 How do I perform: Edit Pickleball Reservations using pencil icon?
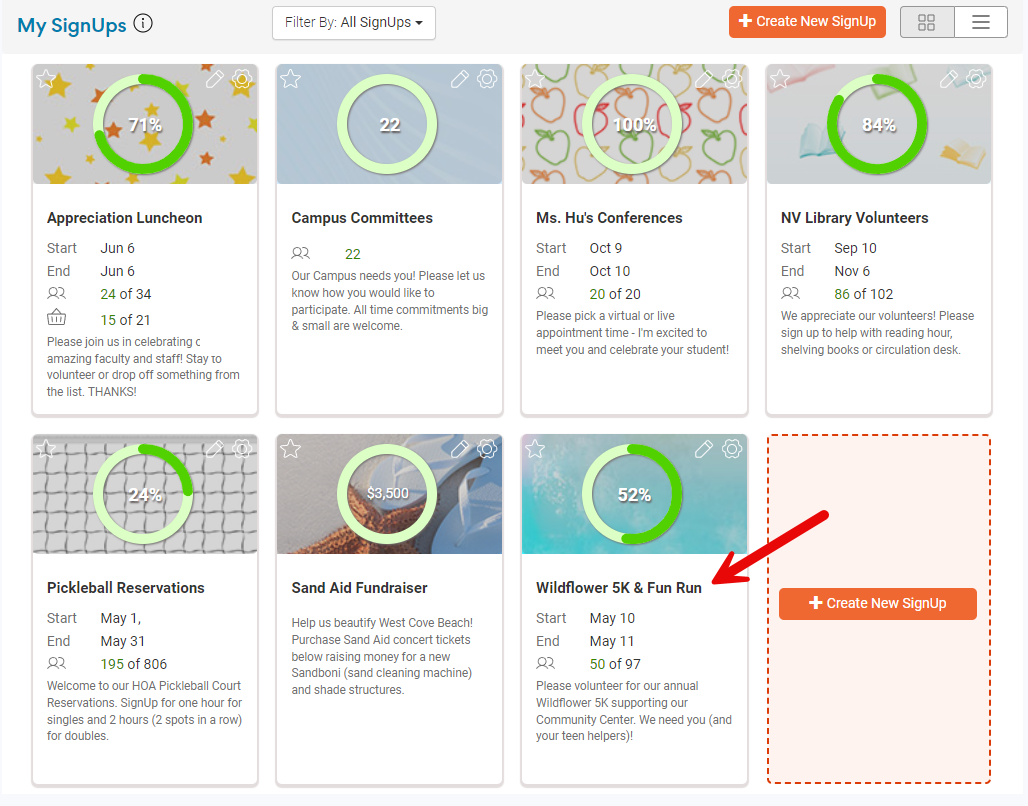pos(214,449)
